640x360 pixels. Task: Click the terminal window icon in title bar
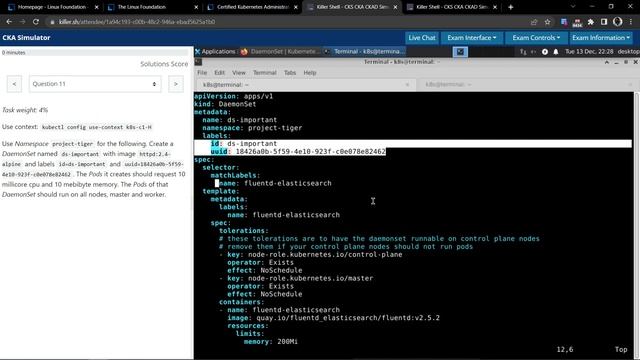198,62
